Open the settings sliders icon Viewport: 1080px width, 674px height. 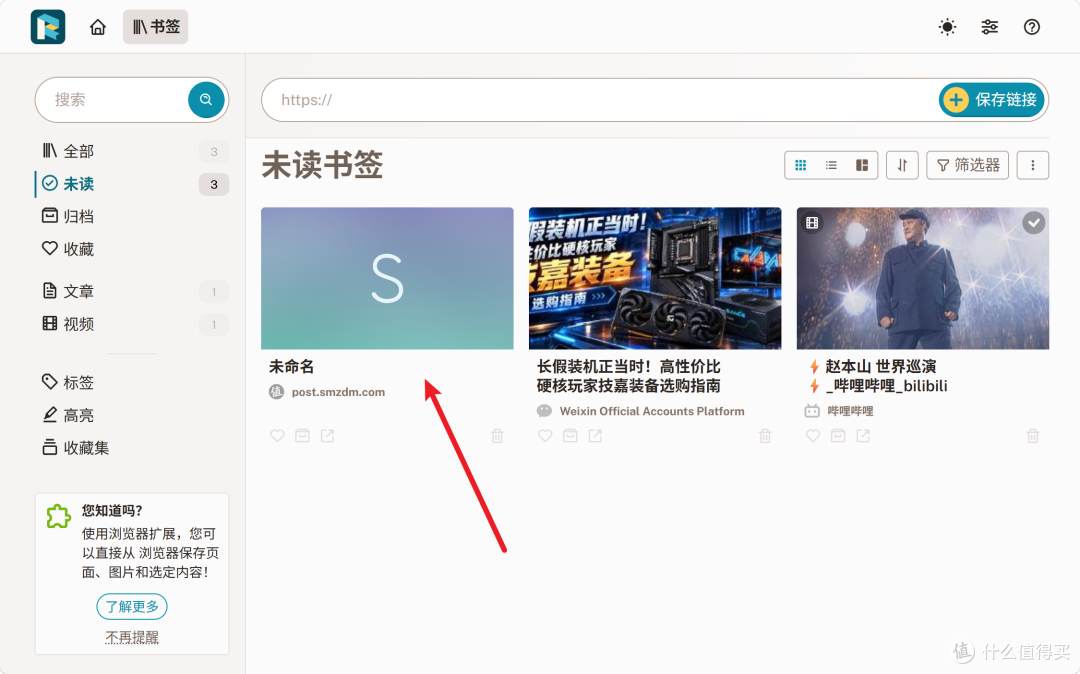(989, 27)
